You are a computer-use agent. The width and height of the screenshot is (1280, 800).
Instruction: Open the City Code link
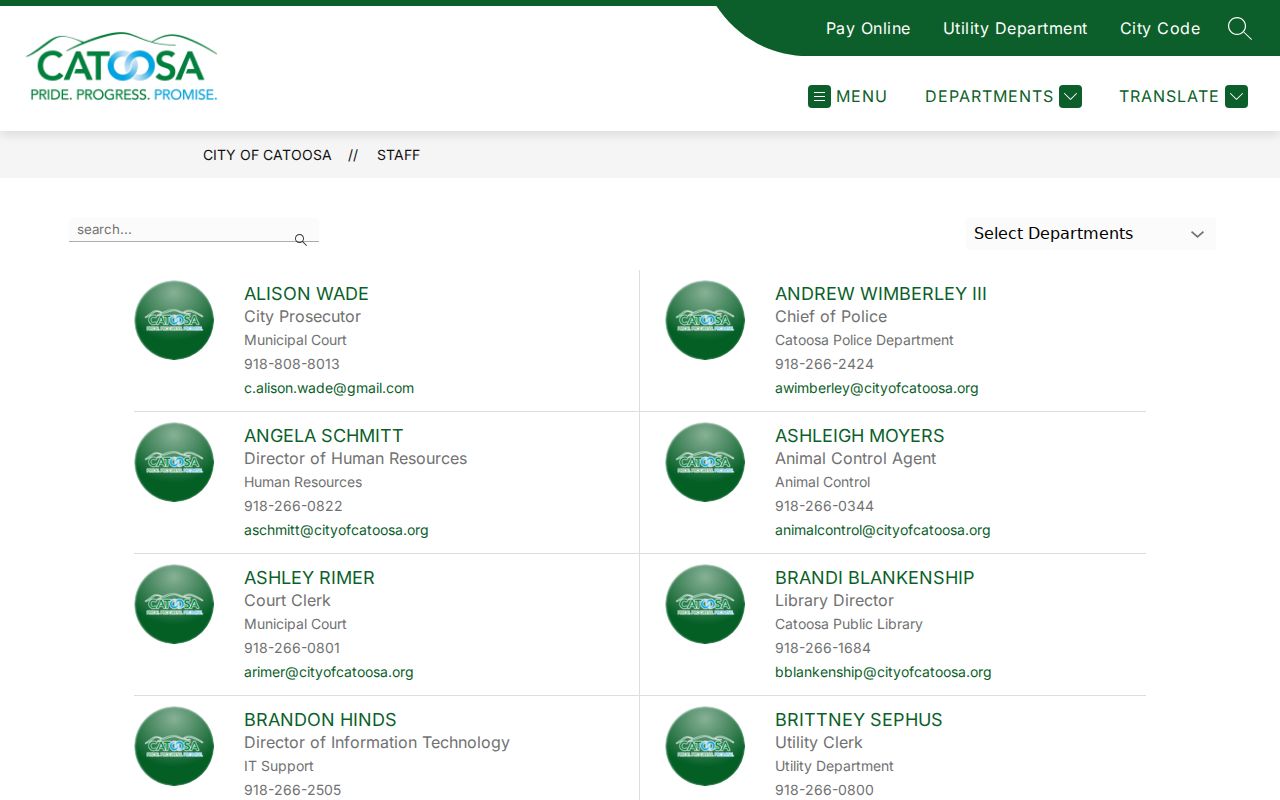[x=1160, y=28]
